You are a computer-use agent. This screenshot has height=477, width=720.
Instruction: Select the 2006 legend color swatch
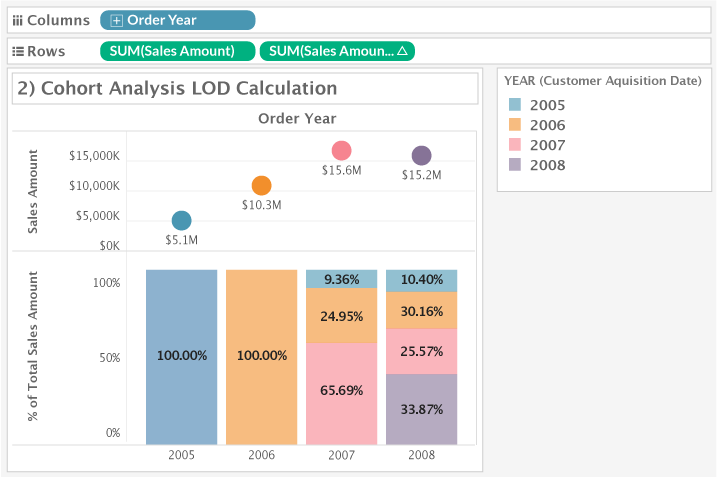515,125
